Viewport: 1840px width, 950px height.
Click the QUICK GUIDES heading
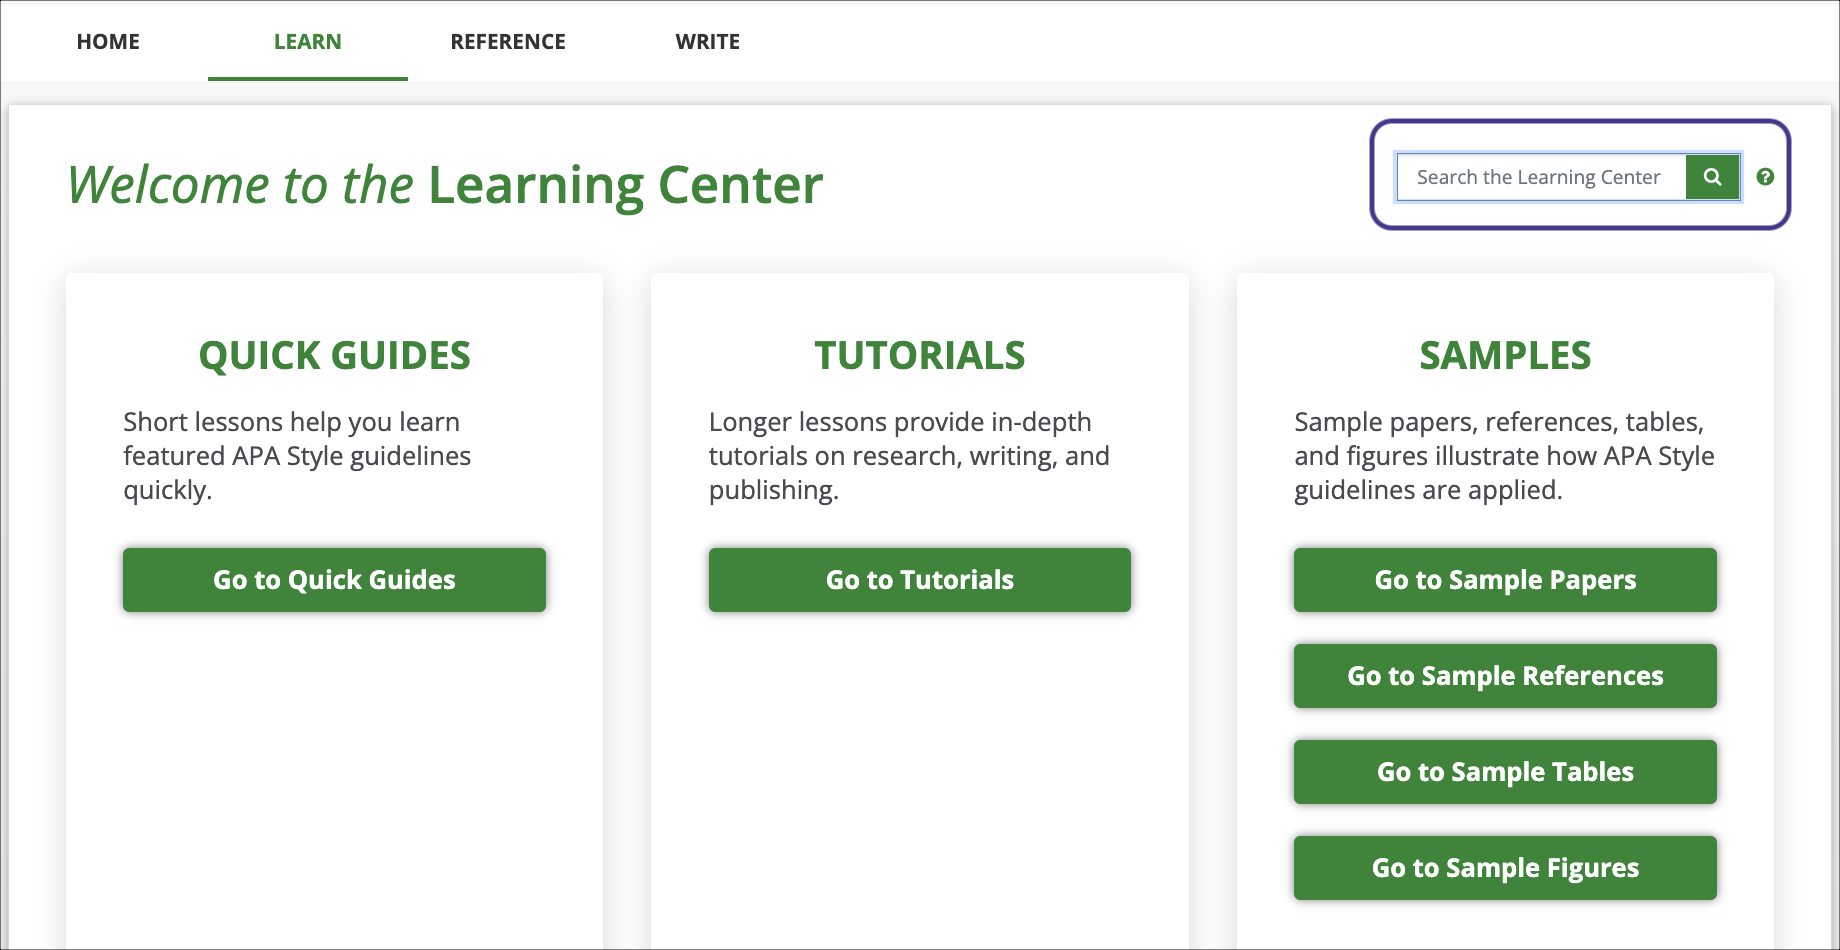point(334,356)
